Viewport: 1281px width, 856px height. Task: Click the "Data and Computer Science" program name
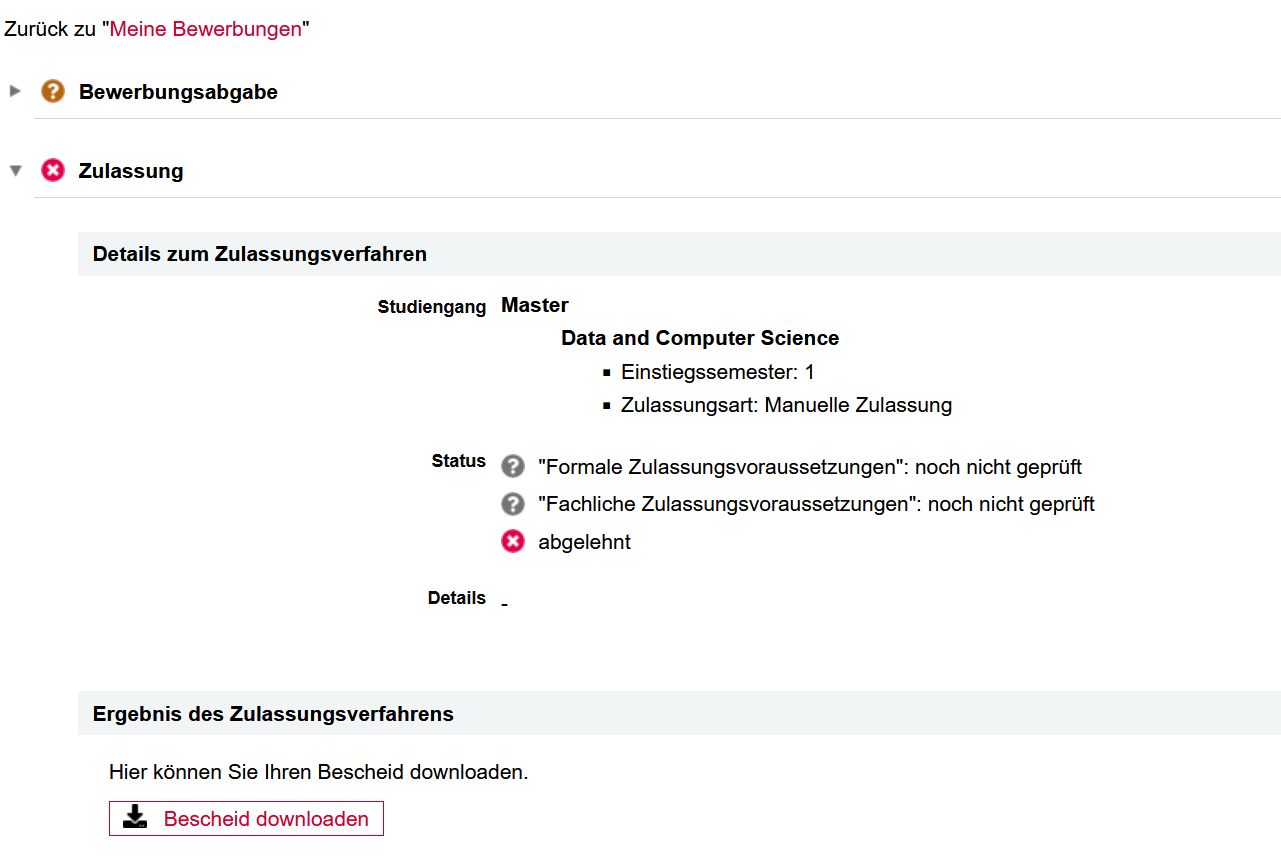click(700, 338)
